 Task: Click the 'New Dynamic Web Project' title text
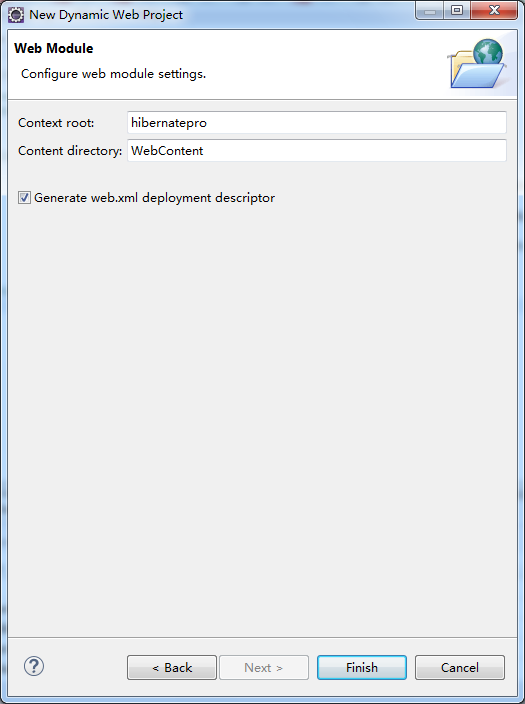[x=106, y=15]
